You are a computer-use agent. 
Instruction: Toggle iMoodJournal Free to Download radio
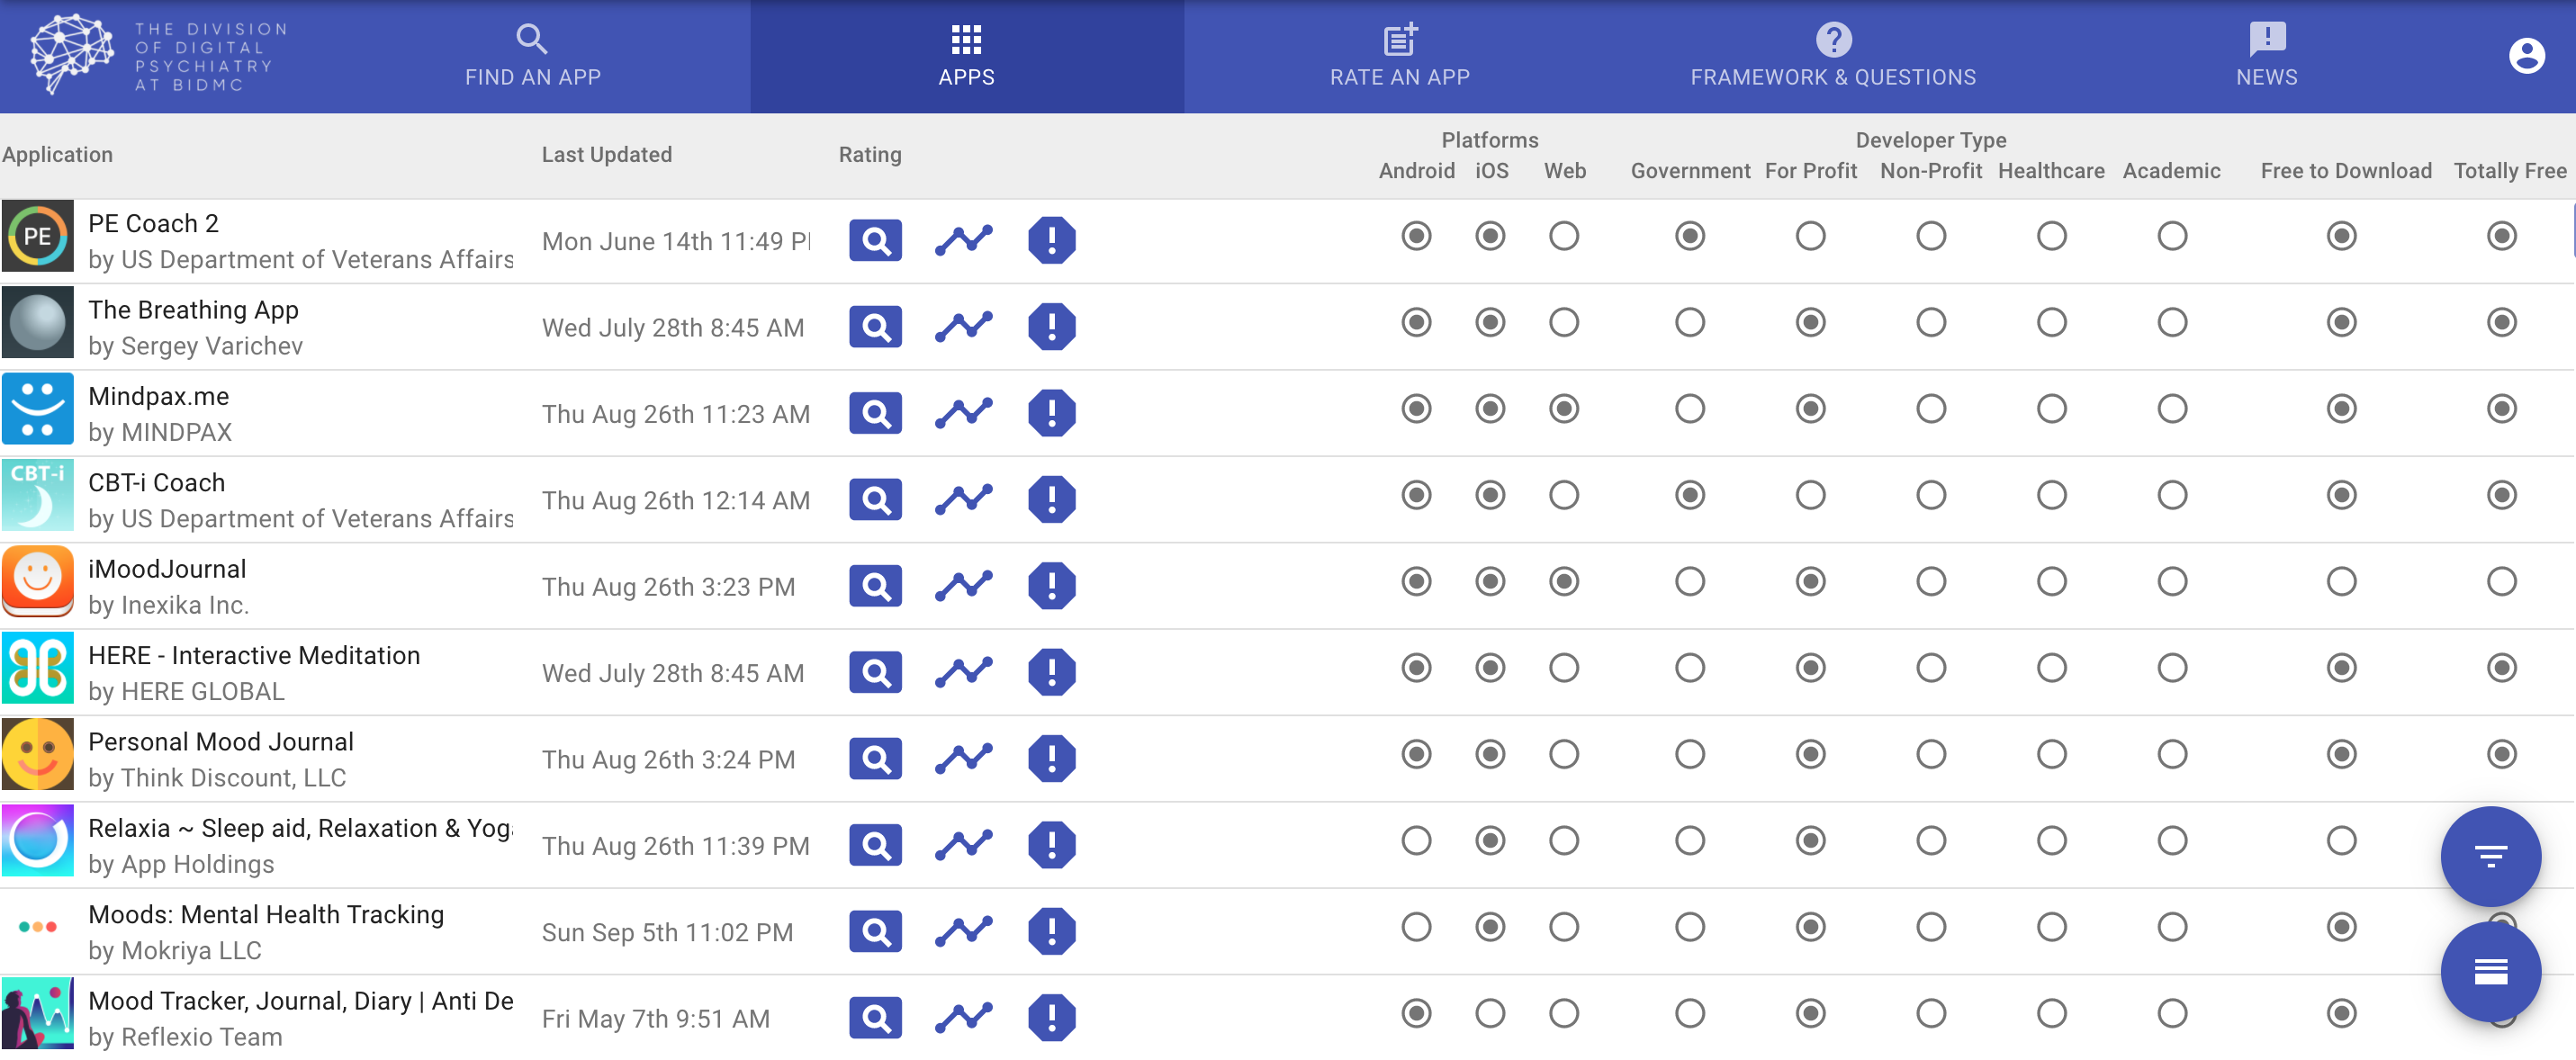[2340, 582]
